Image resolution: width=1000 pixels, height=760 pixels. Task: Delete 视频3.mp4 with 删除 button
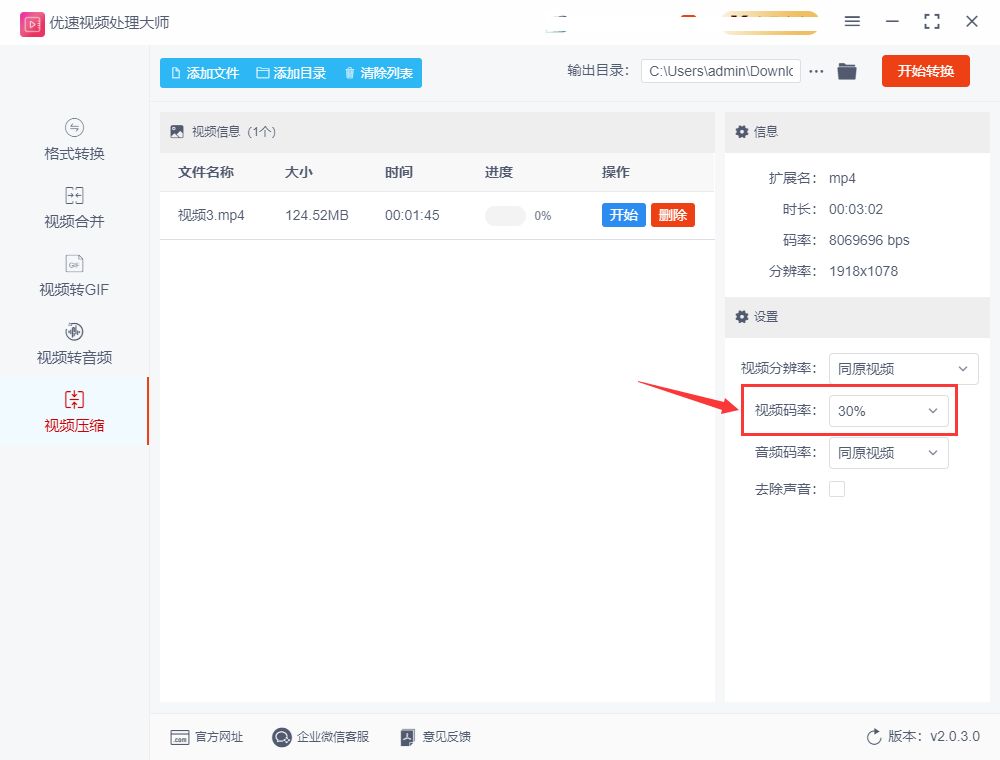tap(672, 215)
